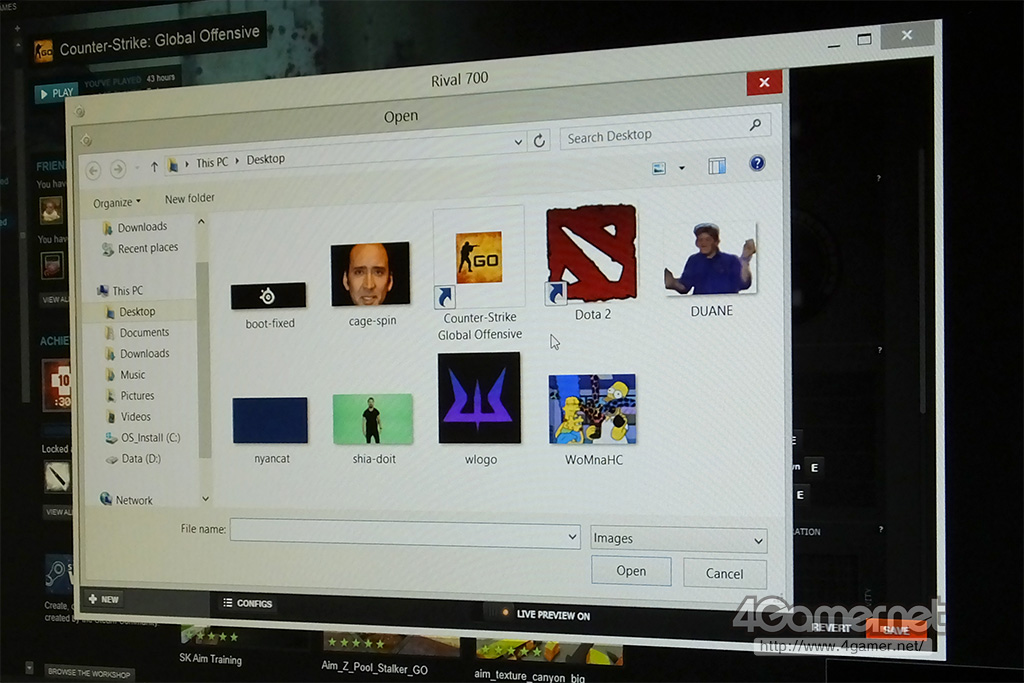Select the nyancat image file

coord(270,430)
